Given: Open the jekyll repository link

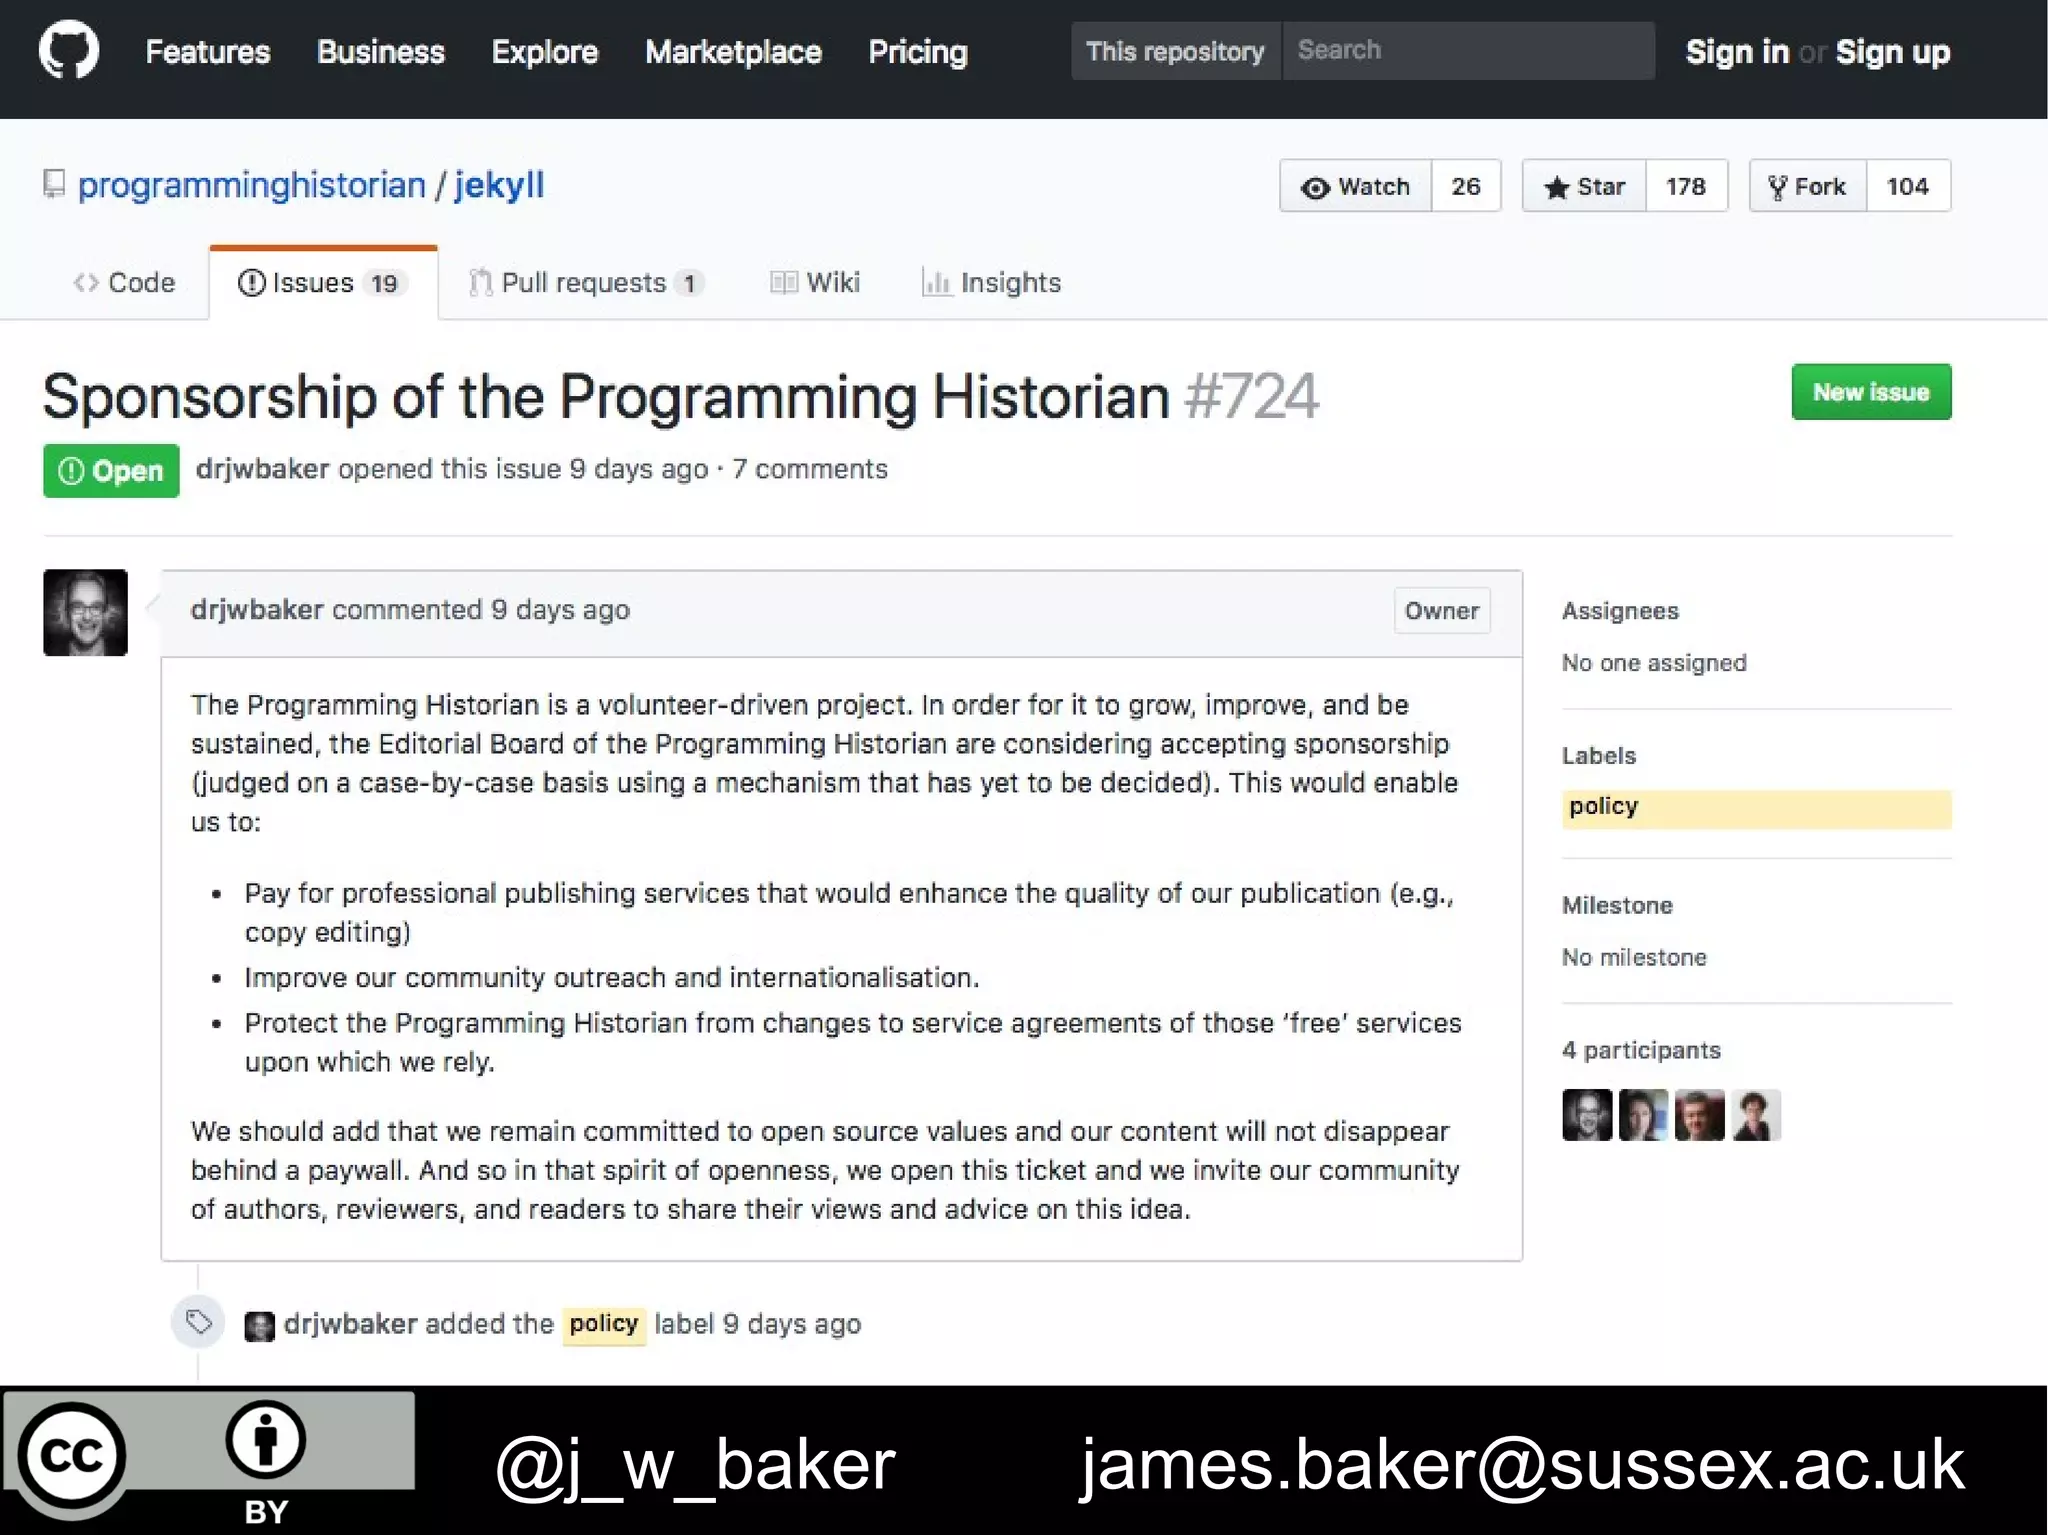Looking at the screenshot, I should 499,185.
